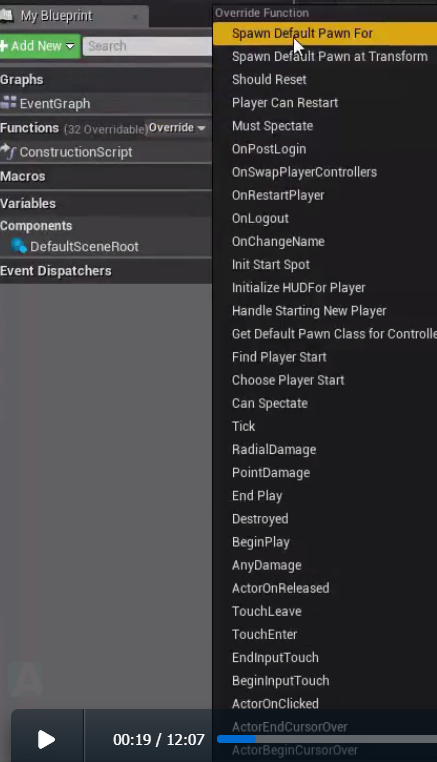The height and width of the screenshot is (762, 437).
Task: Click the DefaultSceneRoot component icon
Action: click(x=19, y=246)
